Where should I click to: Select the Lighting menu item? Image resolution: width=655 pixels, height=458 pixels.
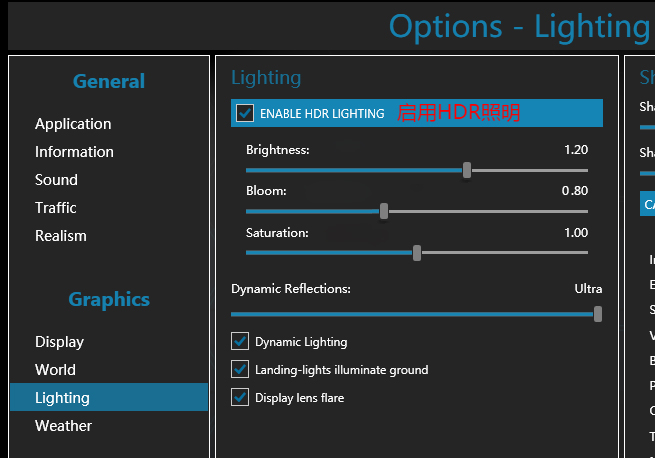point(62,398)
